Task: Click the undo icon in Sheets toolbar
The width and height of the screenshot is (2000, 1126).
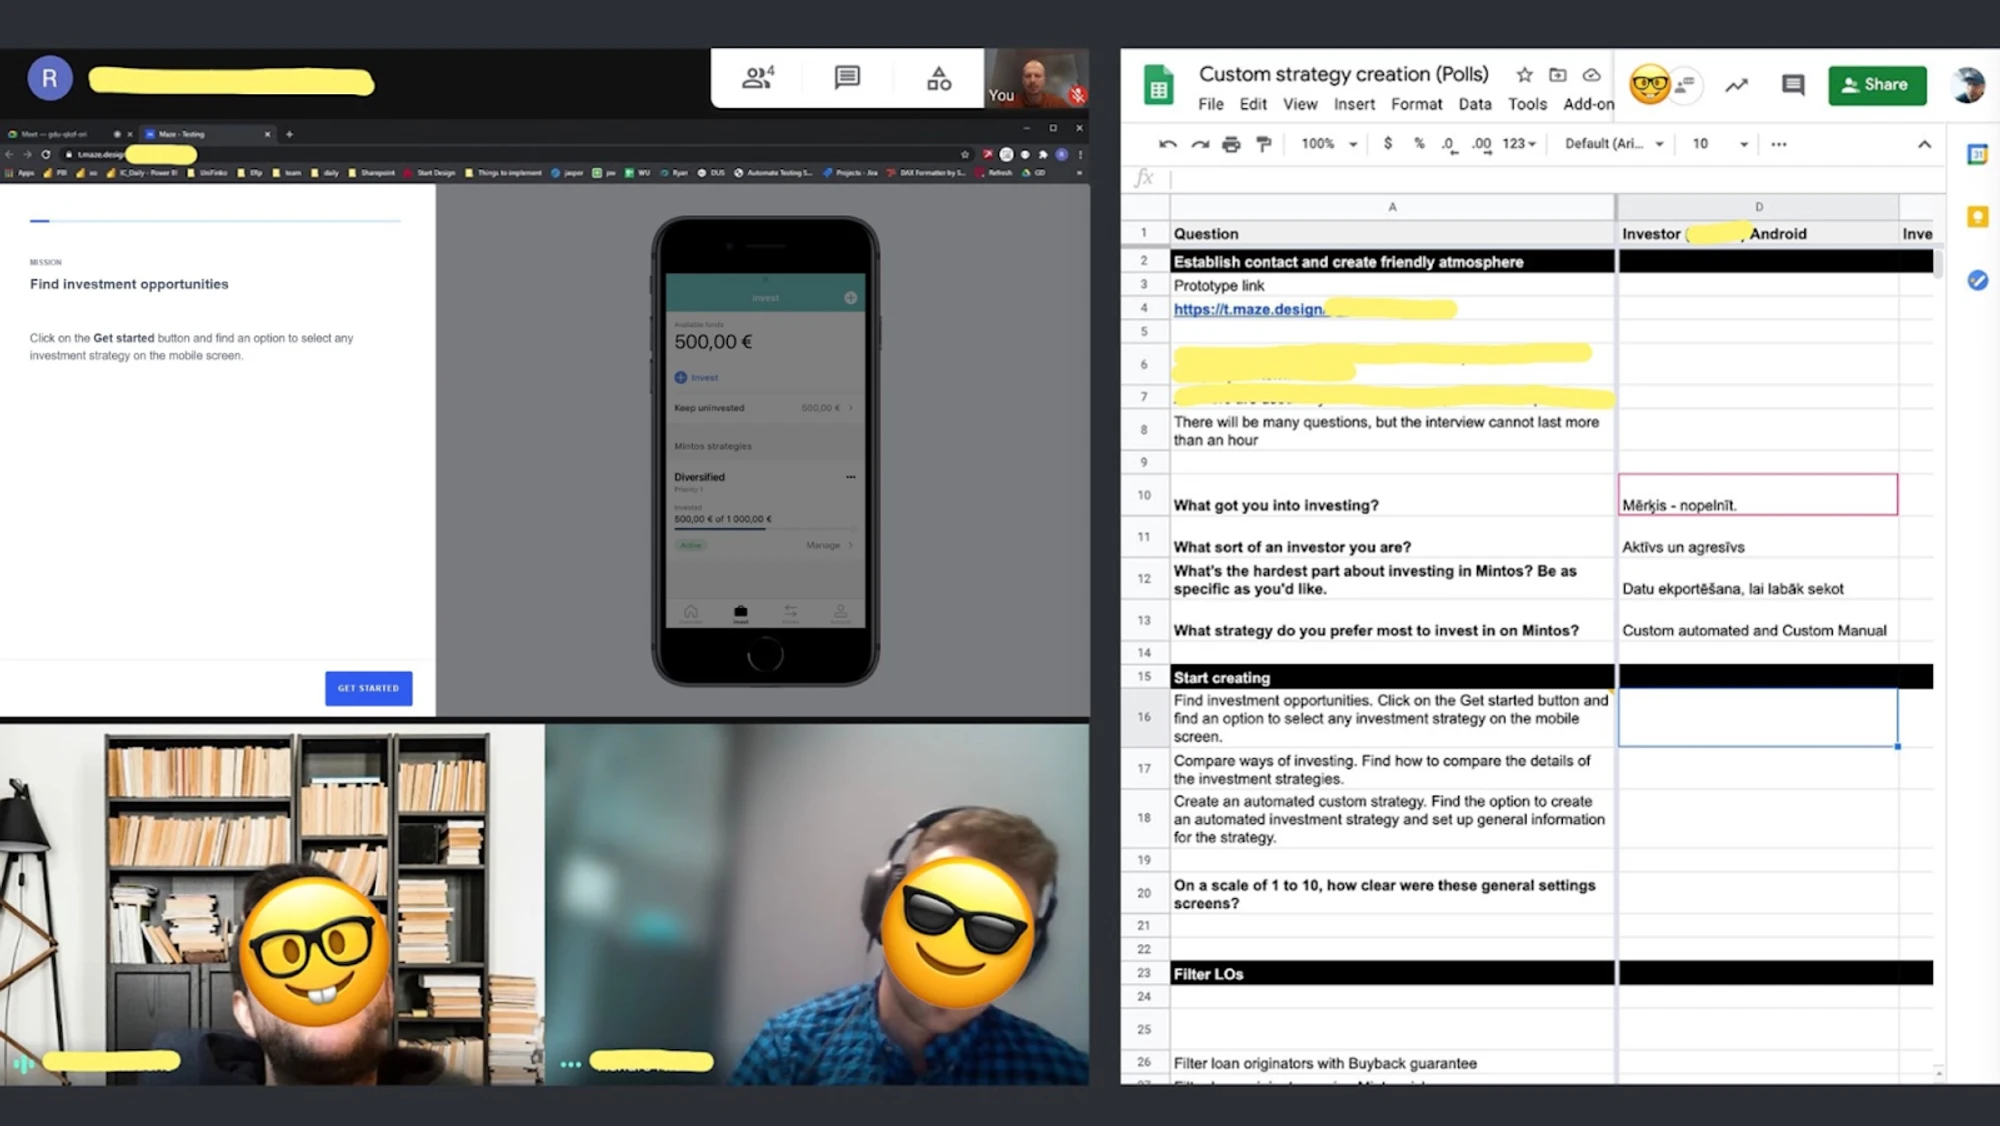Action: click(1167, 144)
